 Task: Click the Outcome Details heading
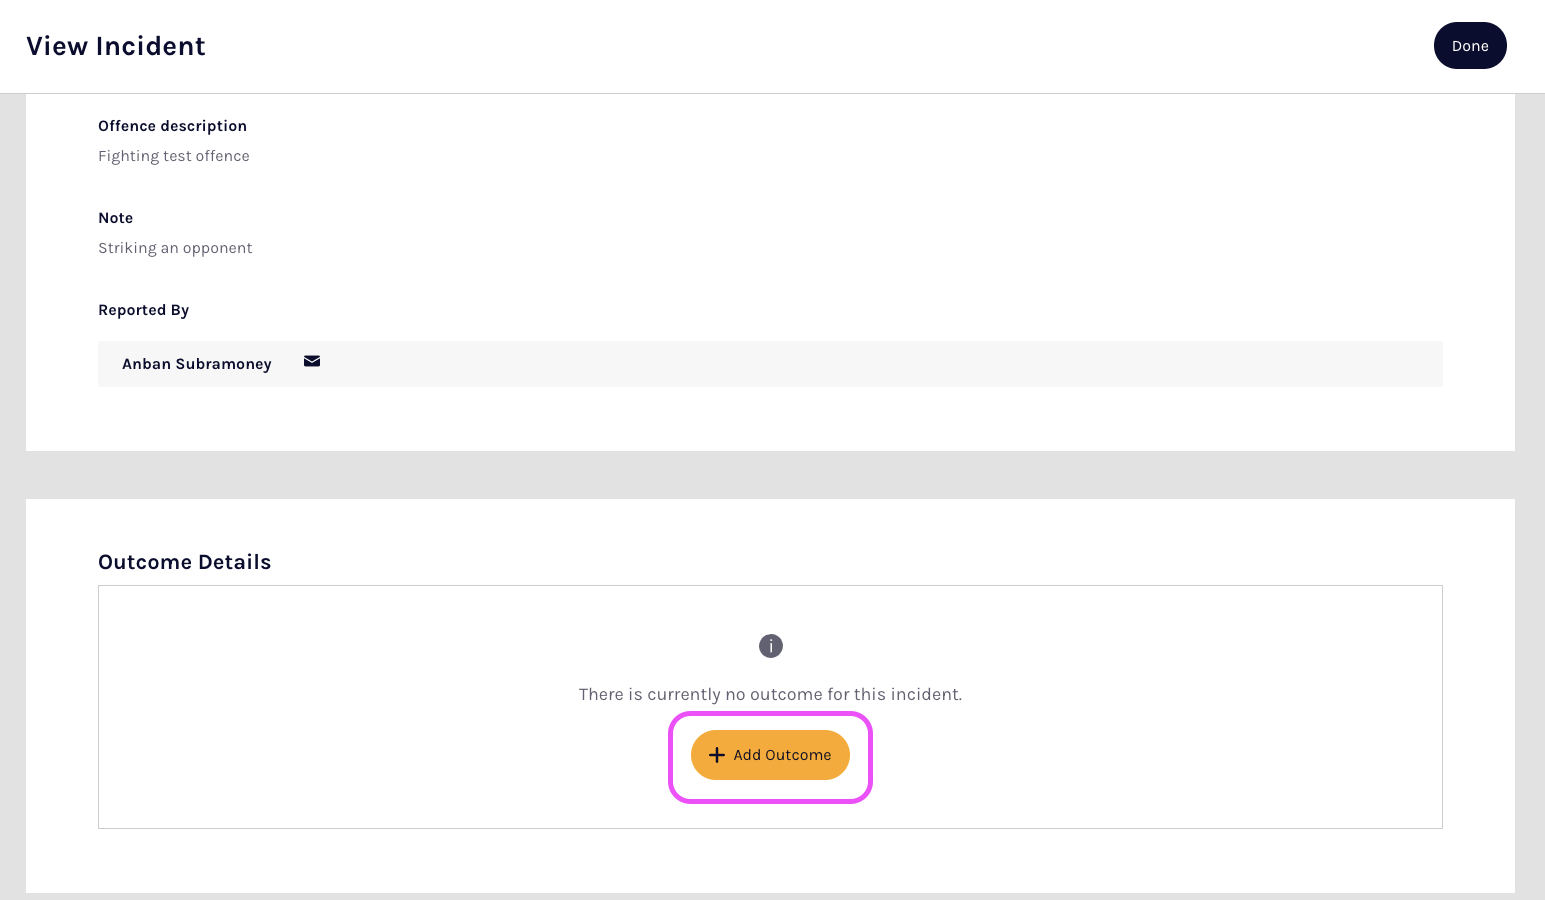point(184,562)
